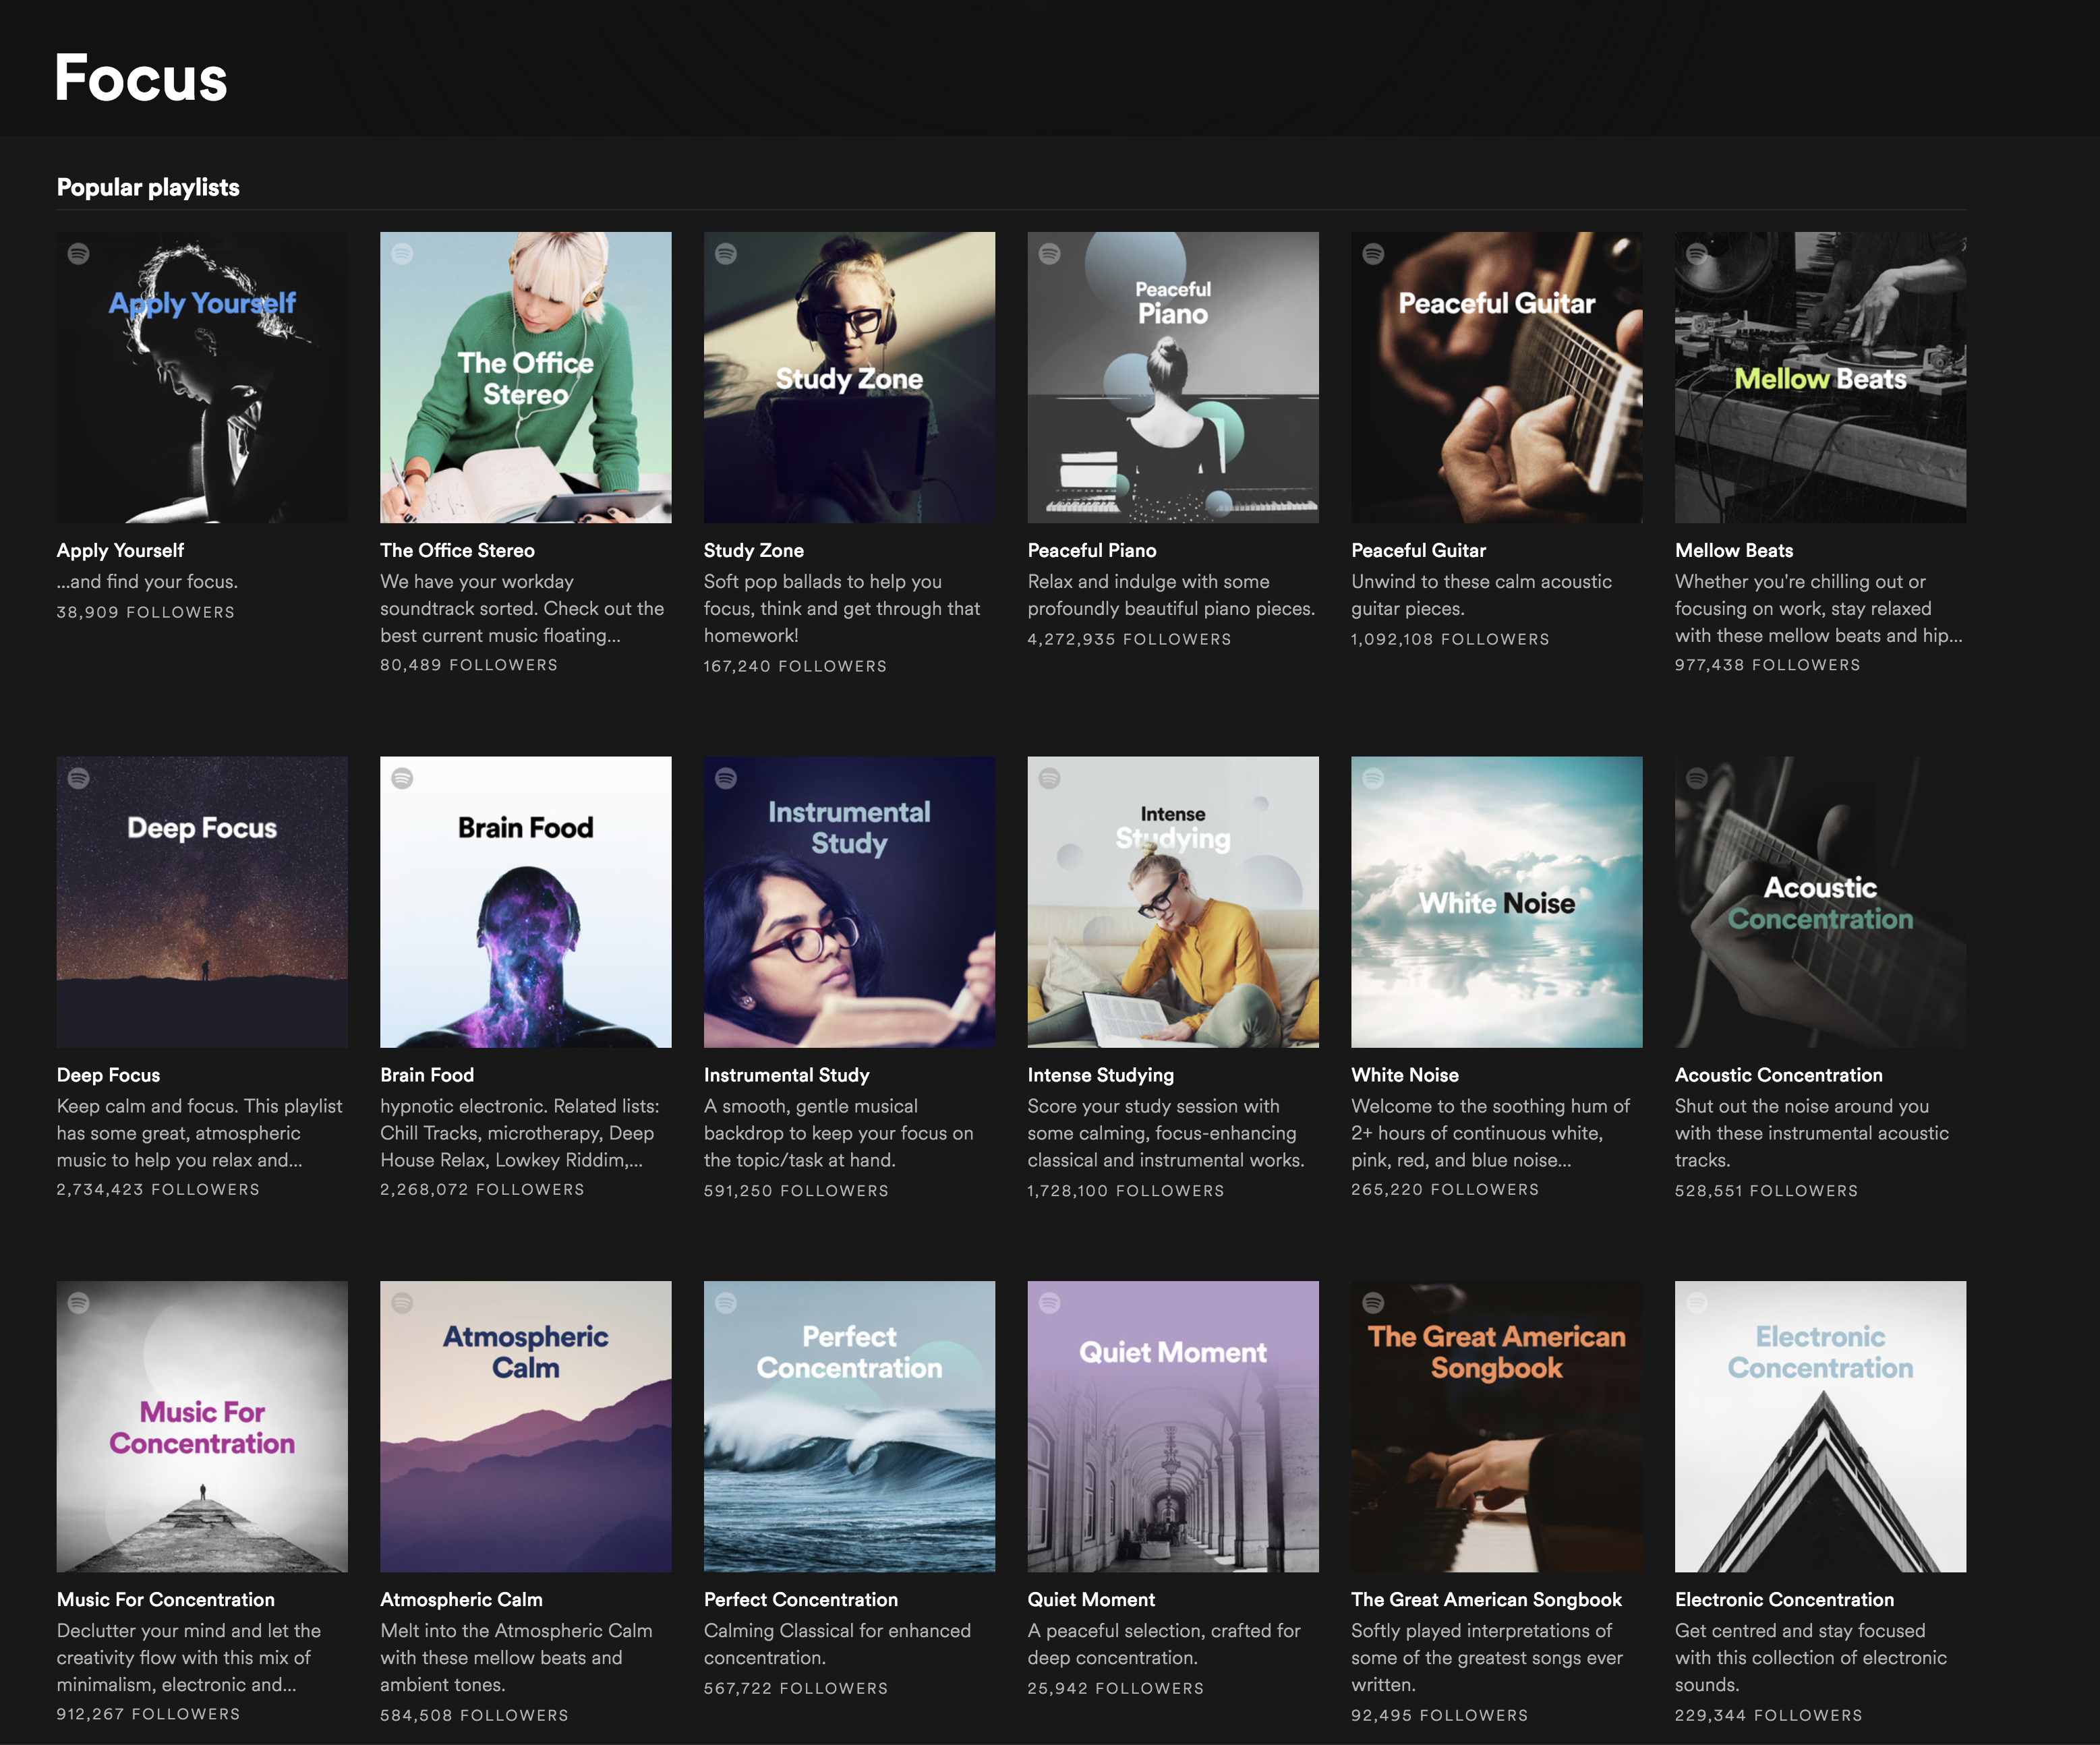2100x1745 pixels.
Task: Open the White Noise cover image
Action: point(1497,902)
